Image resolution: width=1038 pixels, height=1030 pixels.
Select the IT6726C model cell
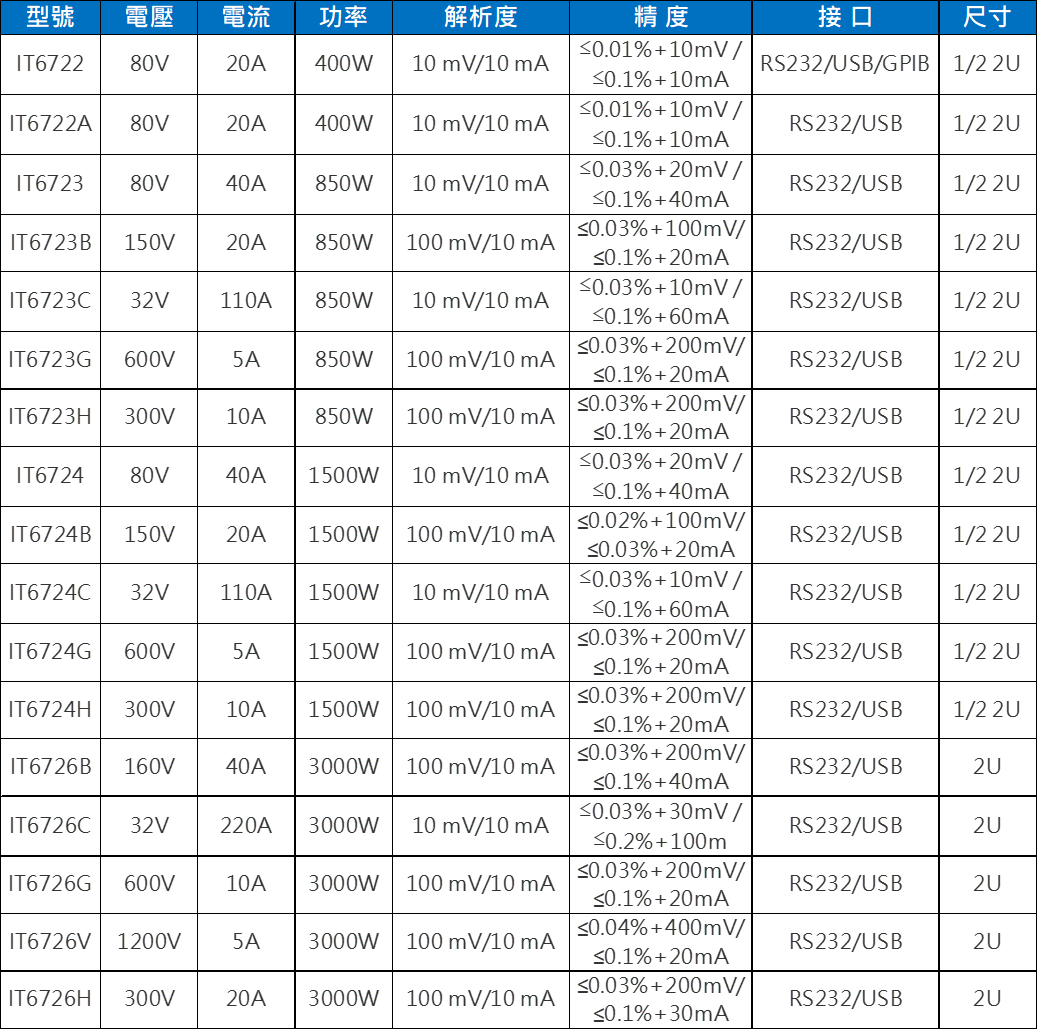[50, 825]
